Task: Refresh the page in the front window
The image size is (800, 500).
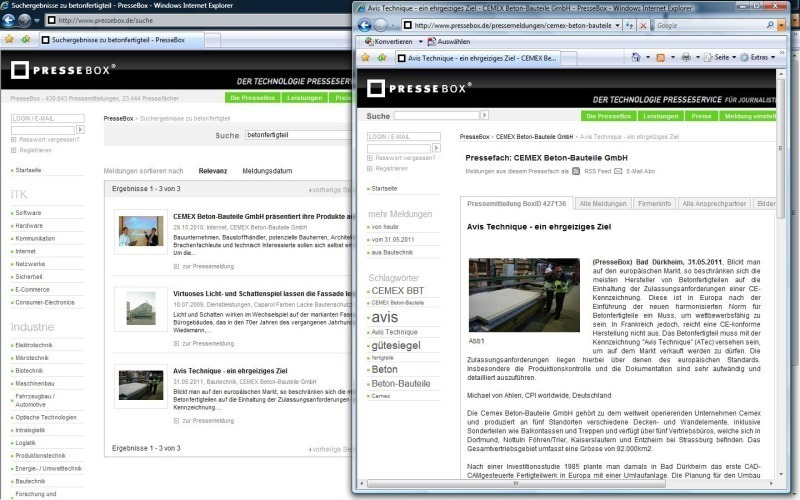Action: coord(630,25)
